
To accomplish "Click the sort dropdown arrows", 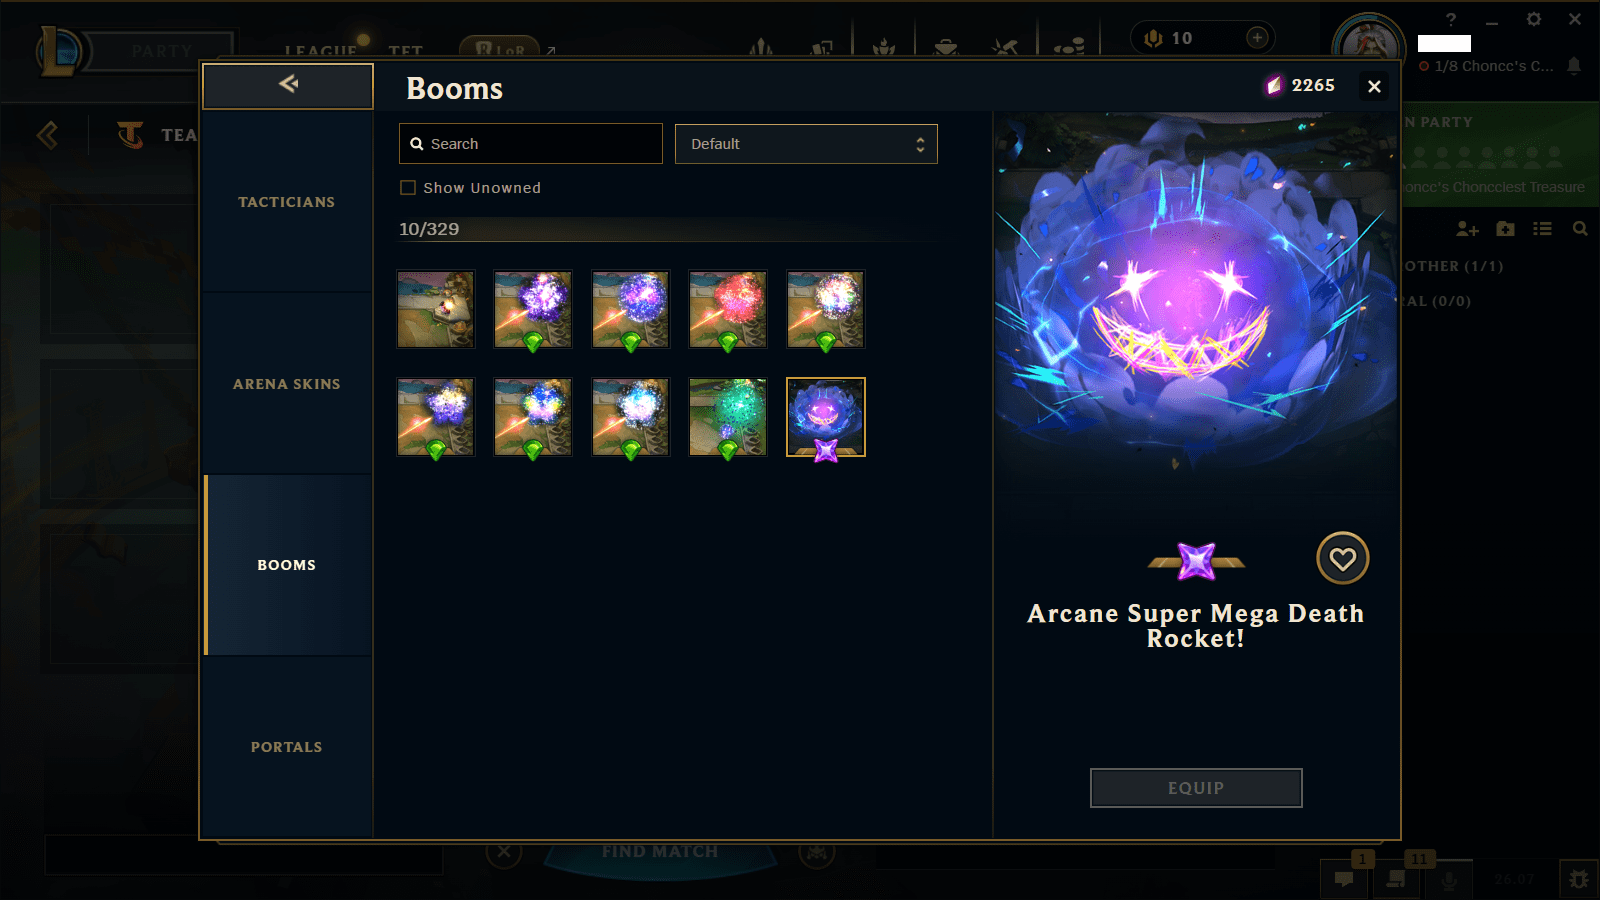I will [920, 144].
